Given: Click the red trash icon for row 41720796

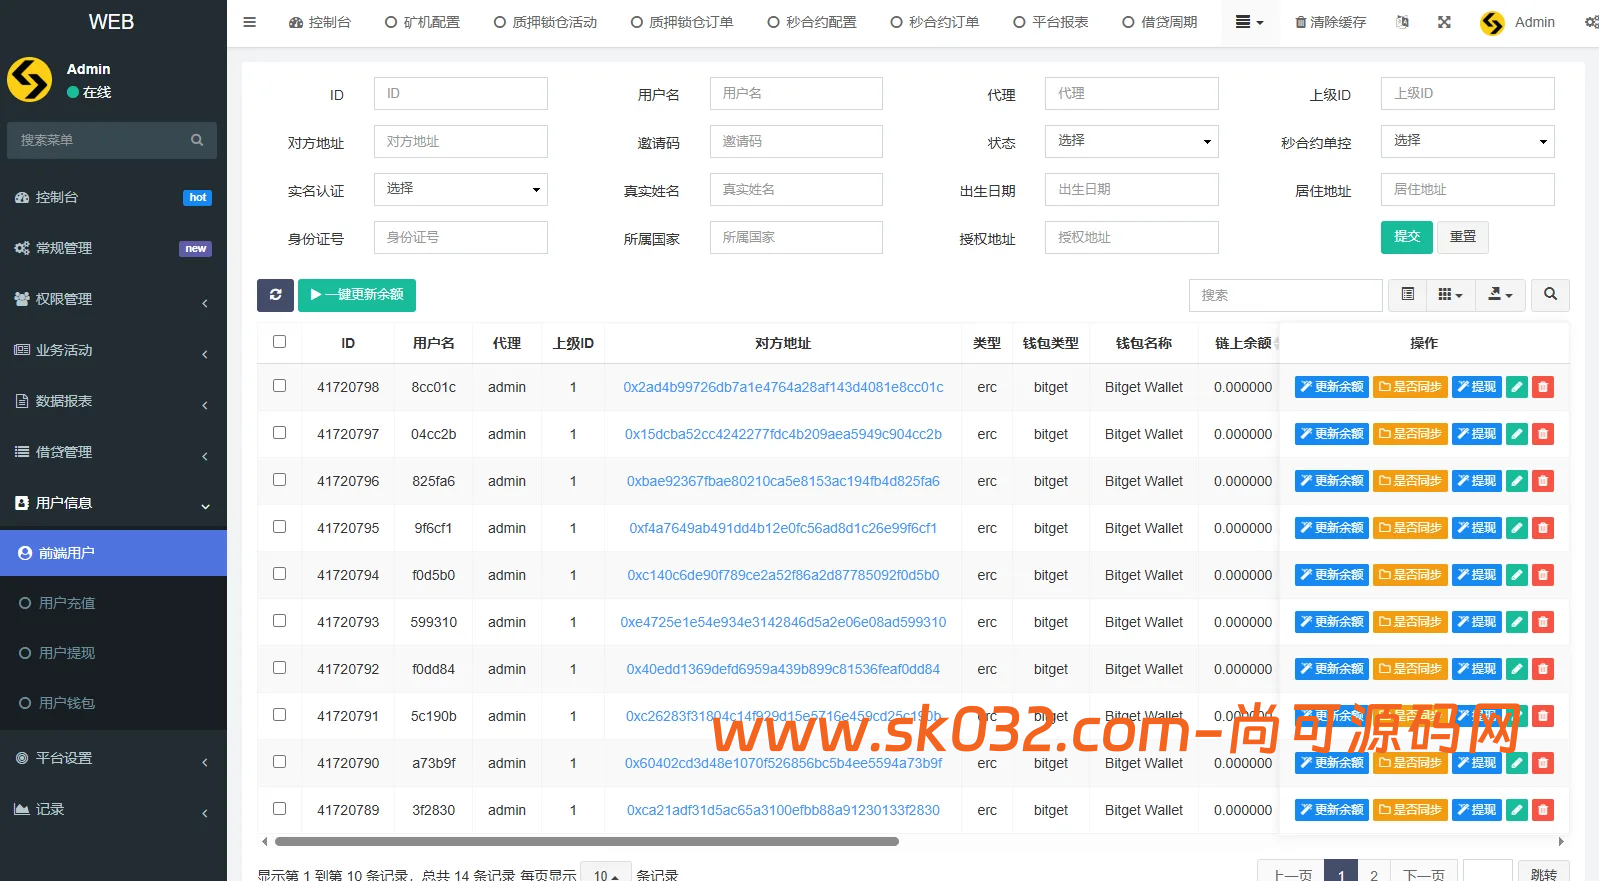Looking at the screenshot, I should (x=1543, y=481).
